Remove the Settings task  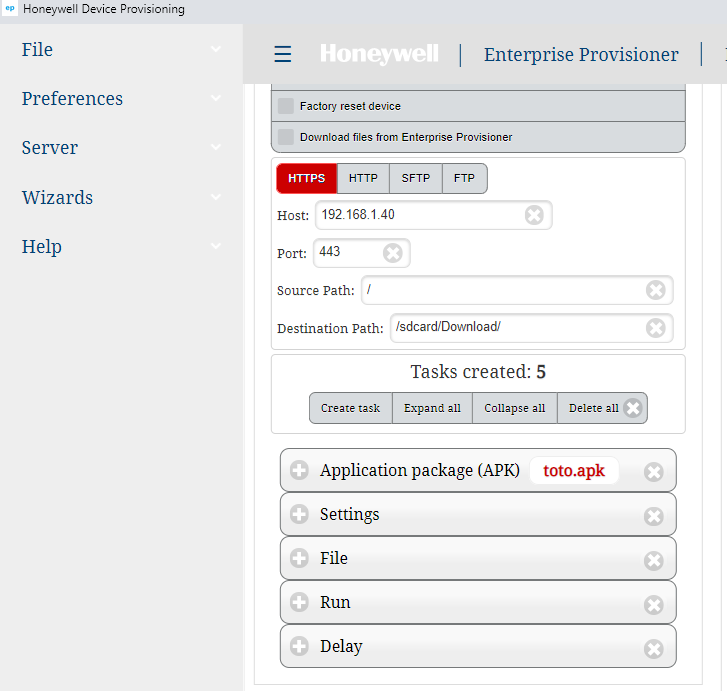(x=654, y=516)
